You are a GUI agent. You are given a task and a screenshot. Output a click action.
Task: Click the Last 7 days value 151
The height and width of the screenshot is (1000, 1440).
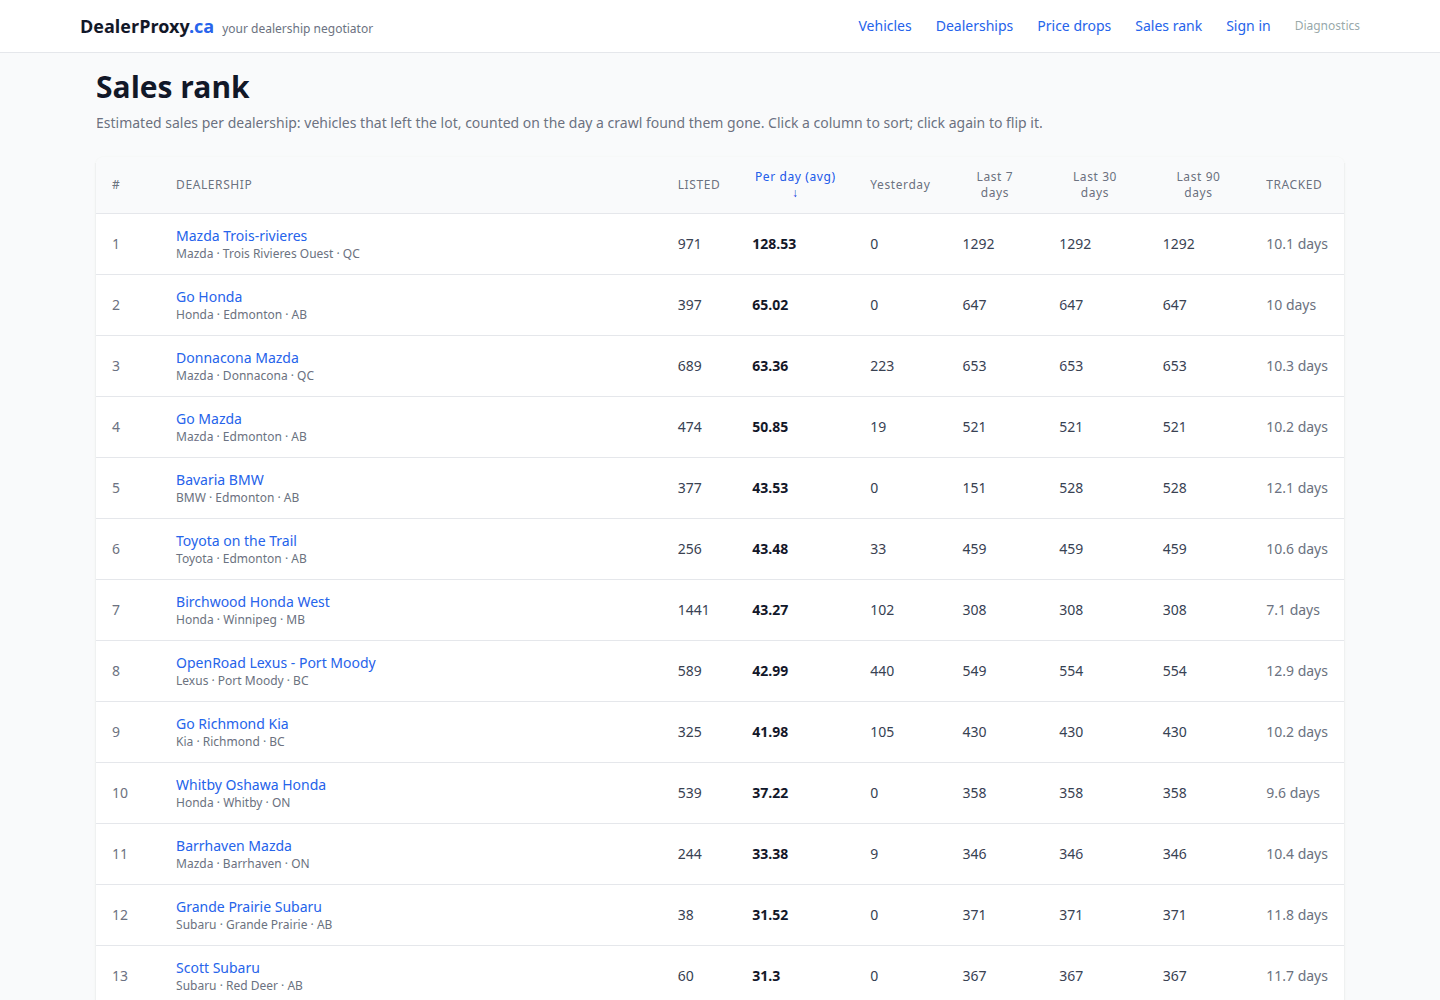pos(974,488)
